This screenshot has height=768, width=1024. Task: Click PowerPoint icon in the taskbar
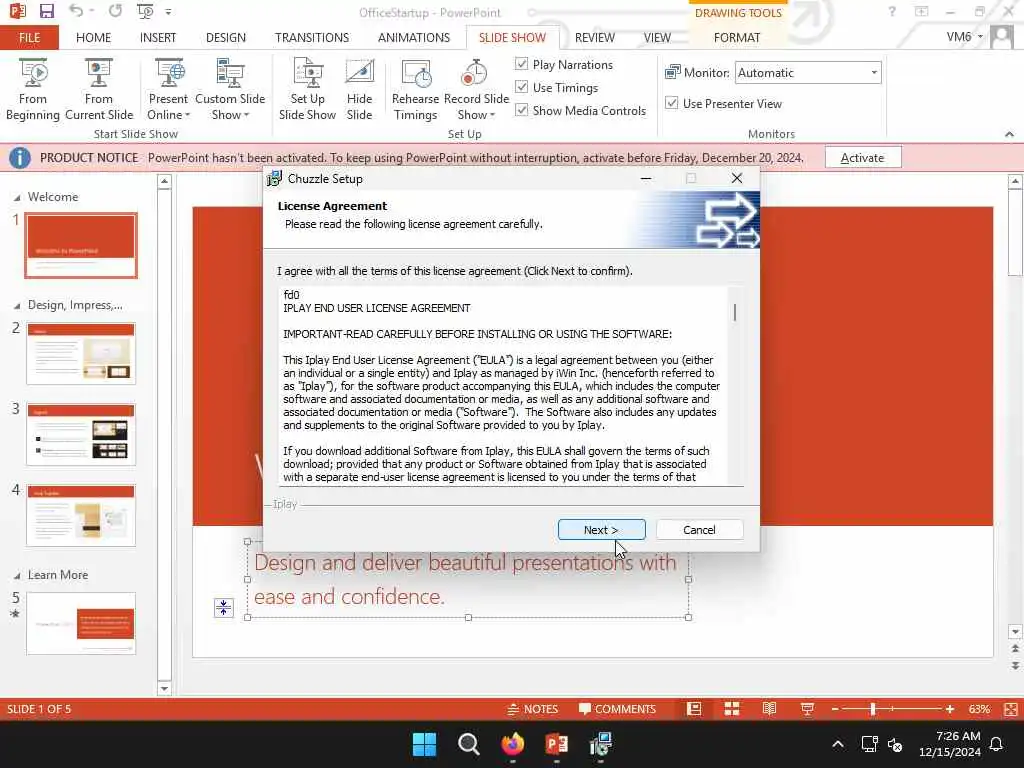556,744
